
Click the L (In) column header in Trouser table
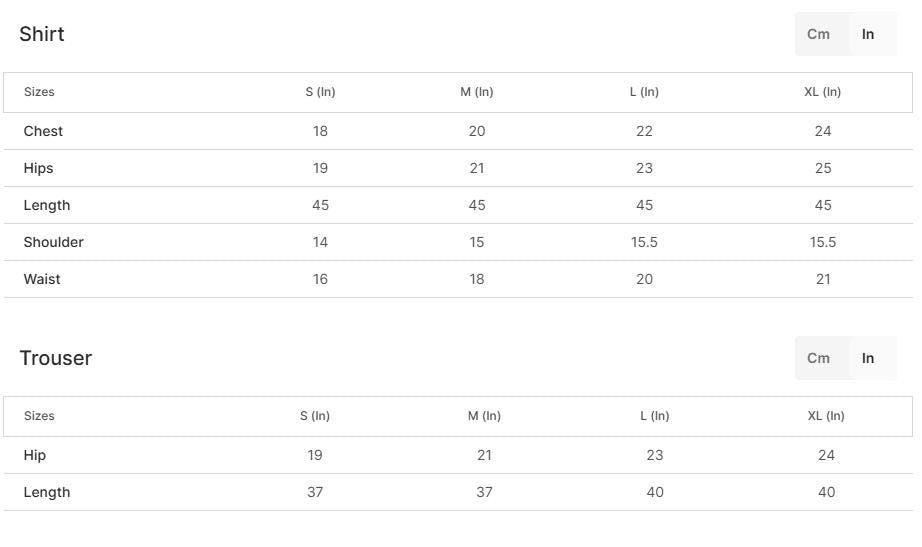click(655, 416)
